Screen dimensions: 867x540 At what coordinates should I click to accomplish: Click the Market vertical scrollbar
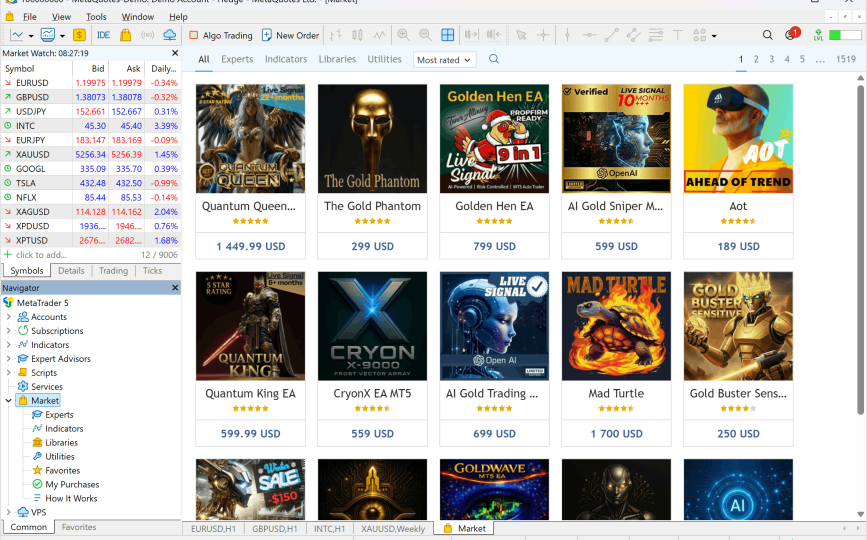[860, 249]
